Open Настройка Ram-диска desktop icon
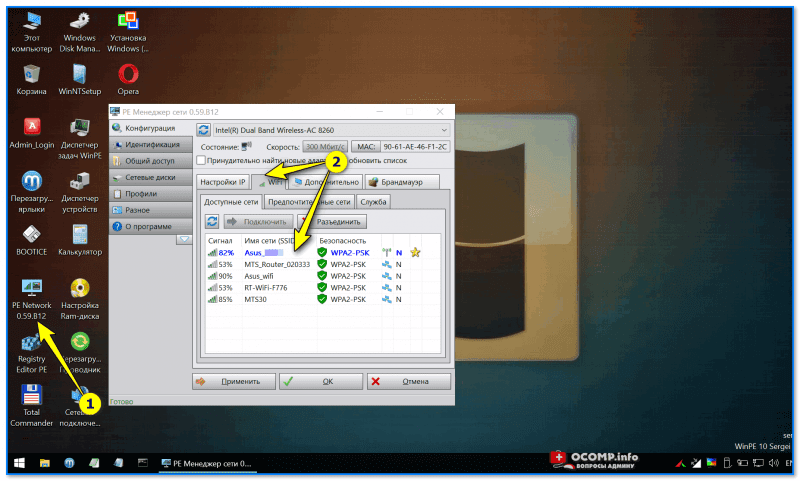The width and height of the screenshot is (800, 481). click(80, 299)
